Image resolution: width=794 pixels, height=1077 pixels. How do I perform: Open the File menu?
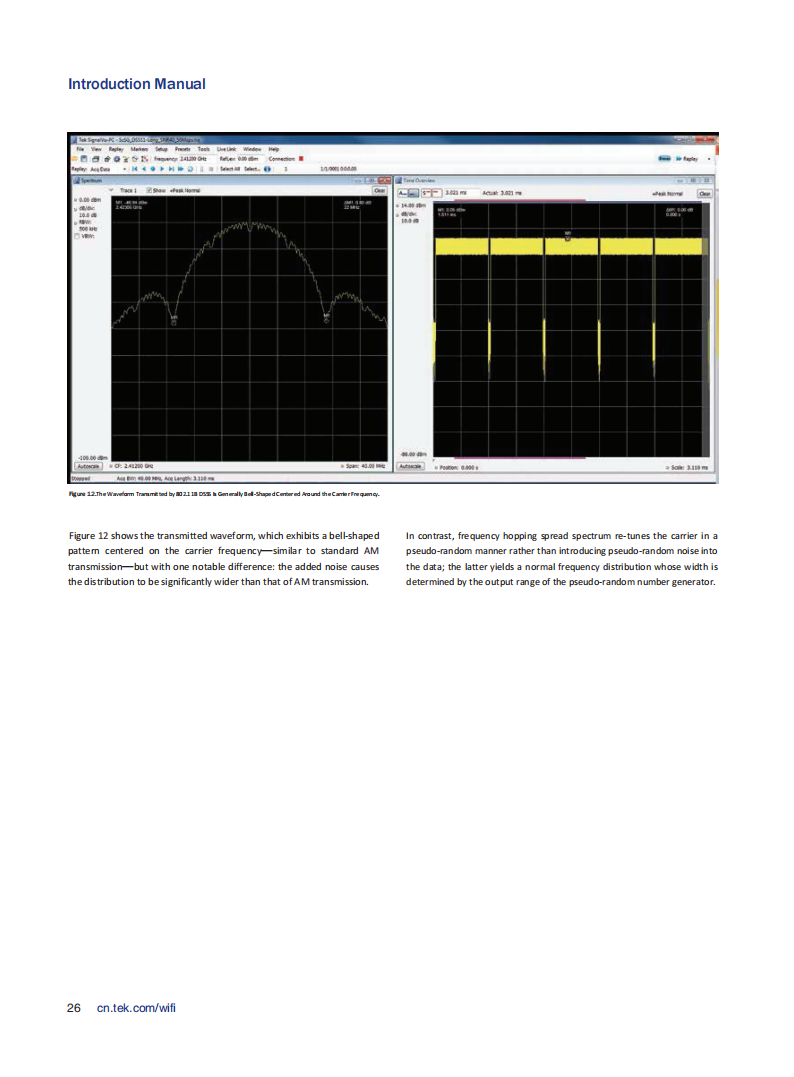pos(80,149)
